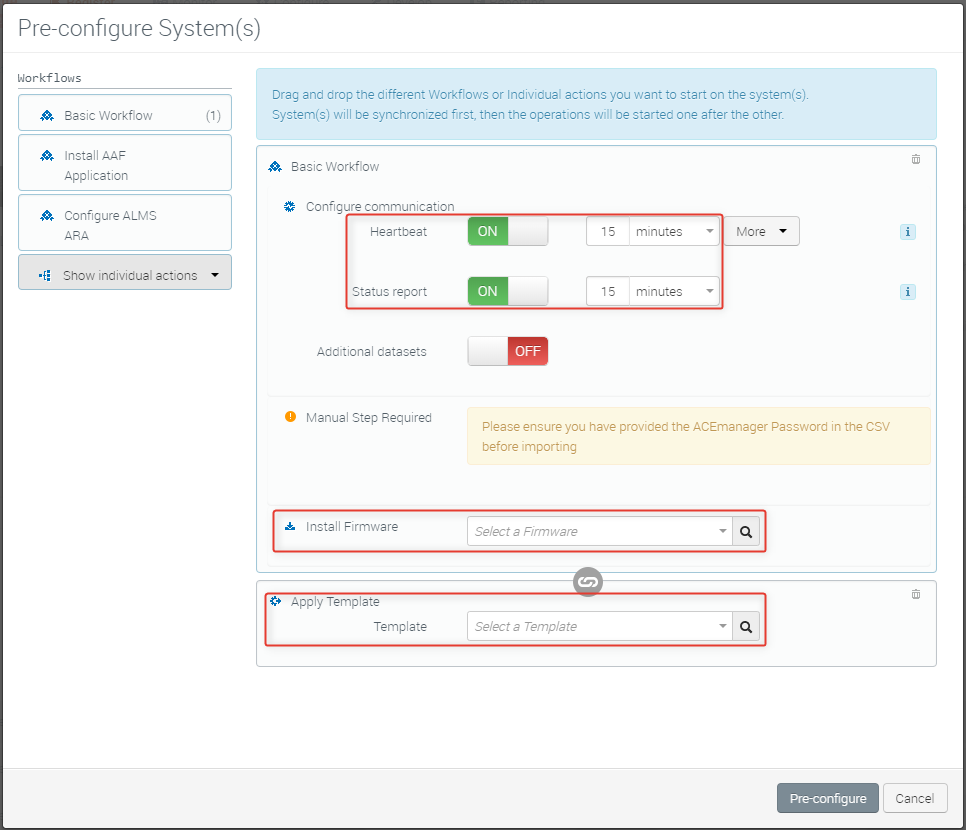The width and height of the screenshot is (966, 830).
Task: Click the info icon next to Heartbeat
Action: pos(908,232)
